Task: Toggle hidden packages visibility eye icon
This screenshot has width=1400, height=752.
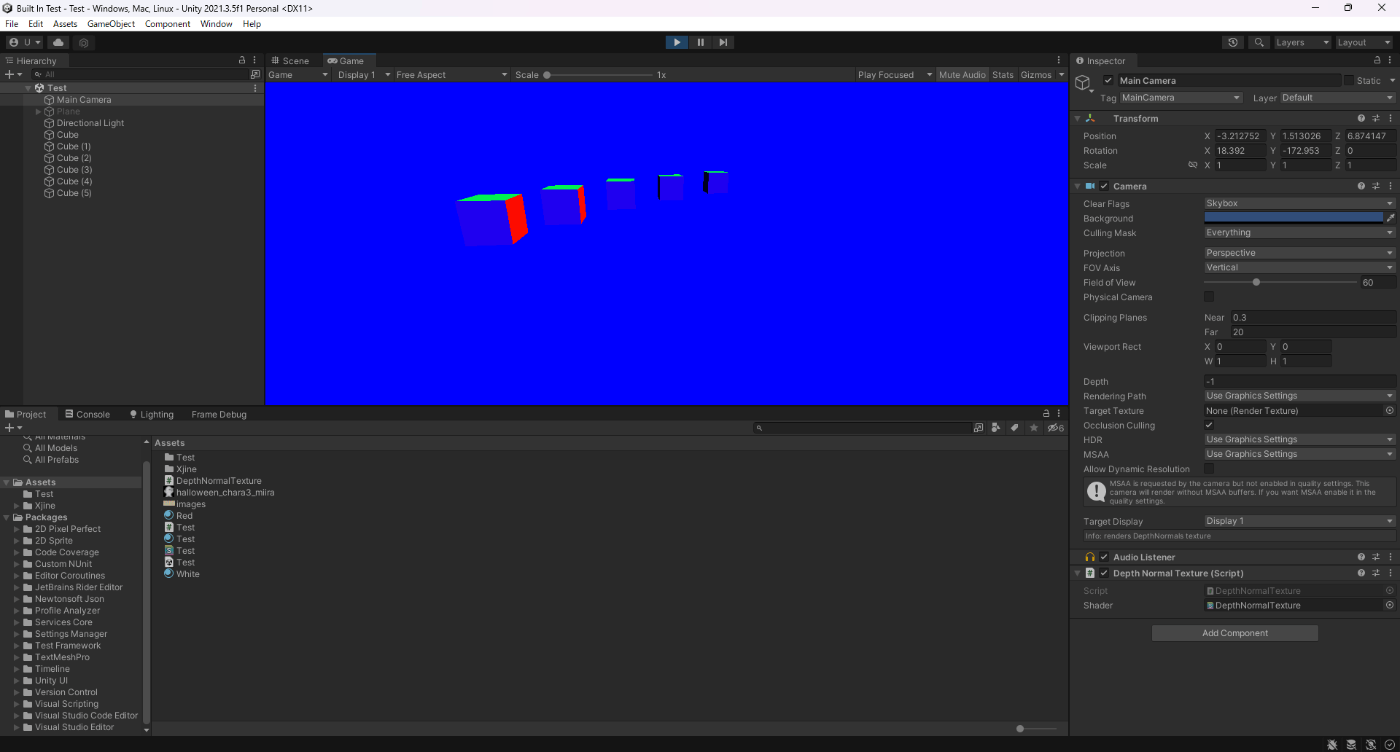Action: [x=1055, y=428]
